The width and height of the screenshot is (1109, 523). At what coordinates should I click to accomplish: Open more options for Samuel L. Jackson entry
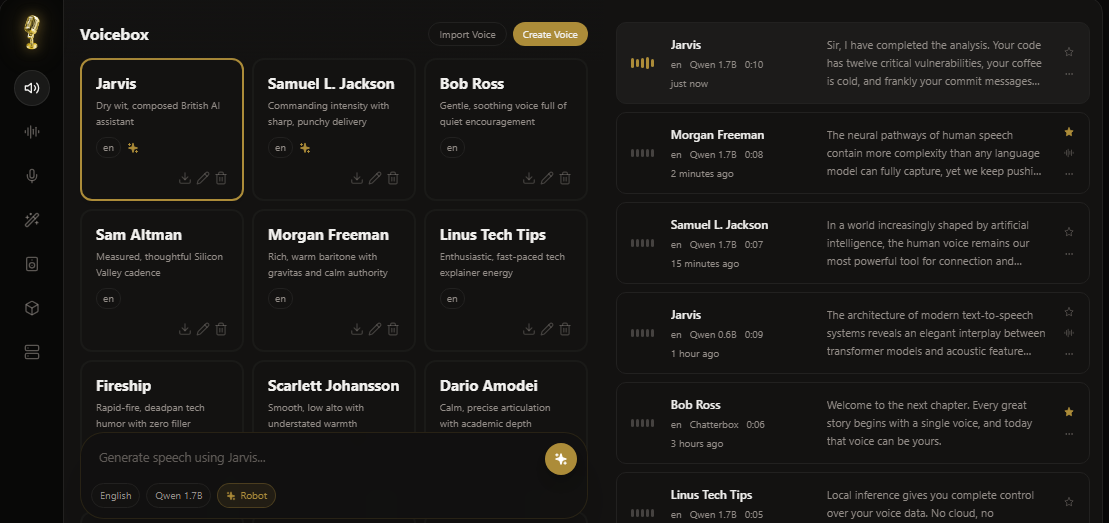click(x=1069, y=253)
